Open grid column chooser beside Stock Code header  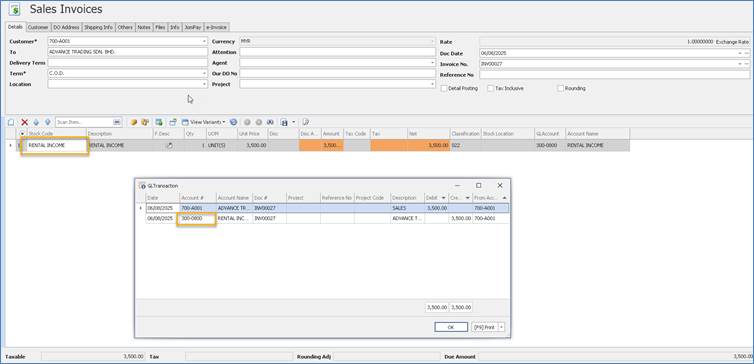tap(23, 134)
